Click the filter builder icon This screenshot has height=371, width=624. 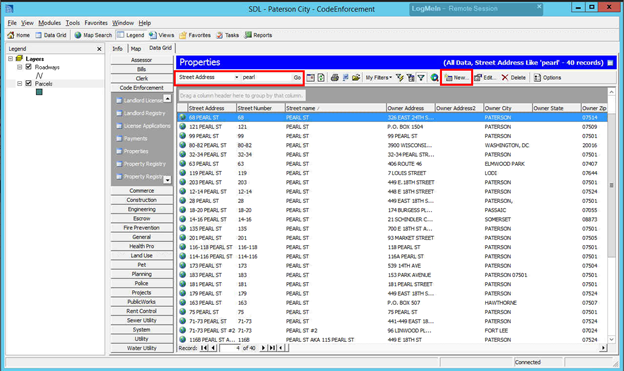[x=411, y=78]
